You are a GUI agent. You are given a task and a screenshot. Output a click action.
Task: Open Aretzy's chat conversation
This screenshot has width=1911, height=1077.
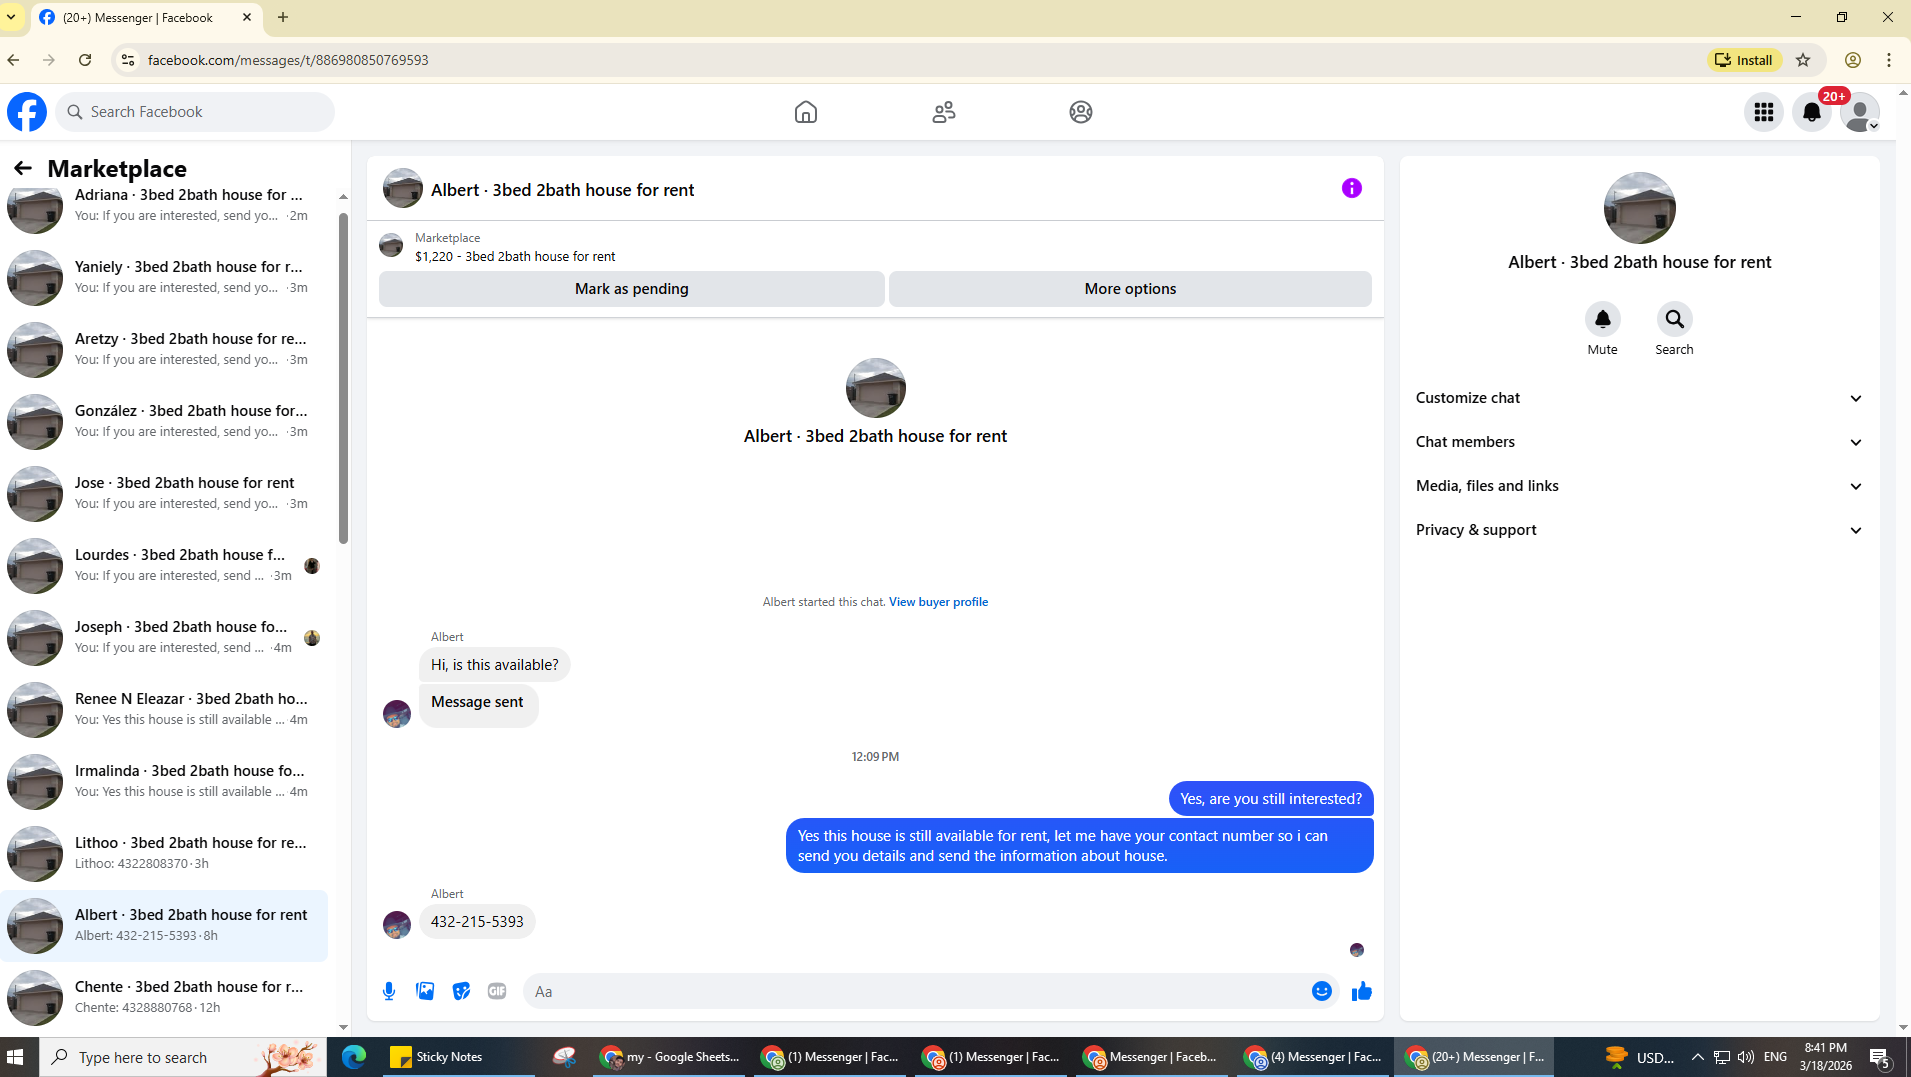tap(164, 349)
